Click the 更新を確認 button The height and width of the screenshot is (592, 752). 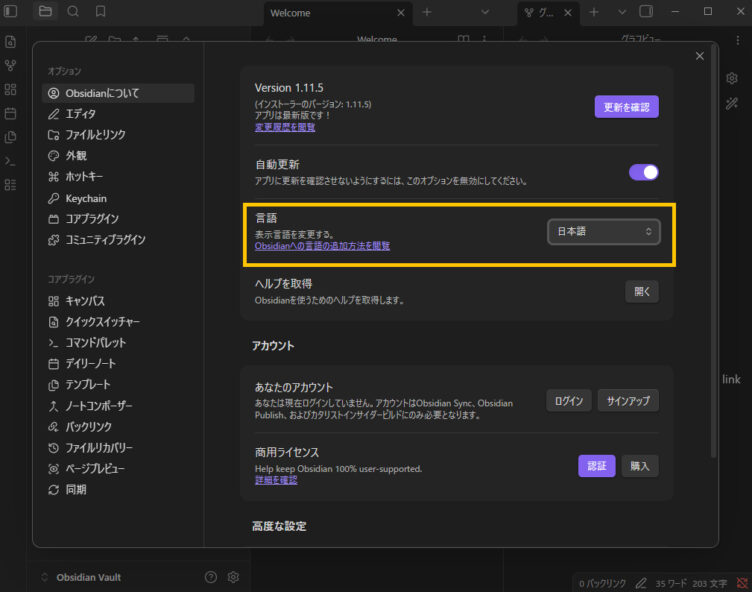tap(626, 106)
